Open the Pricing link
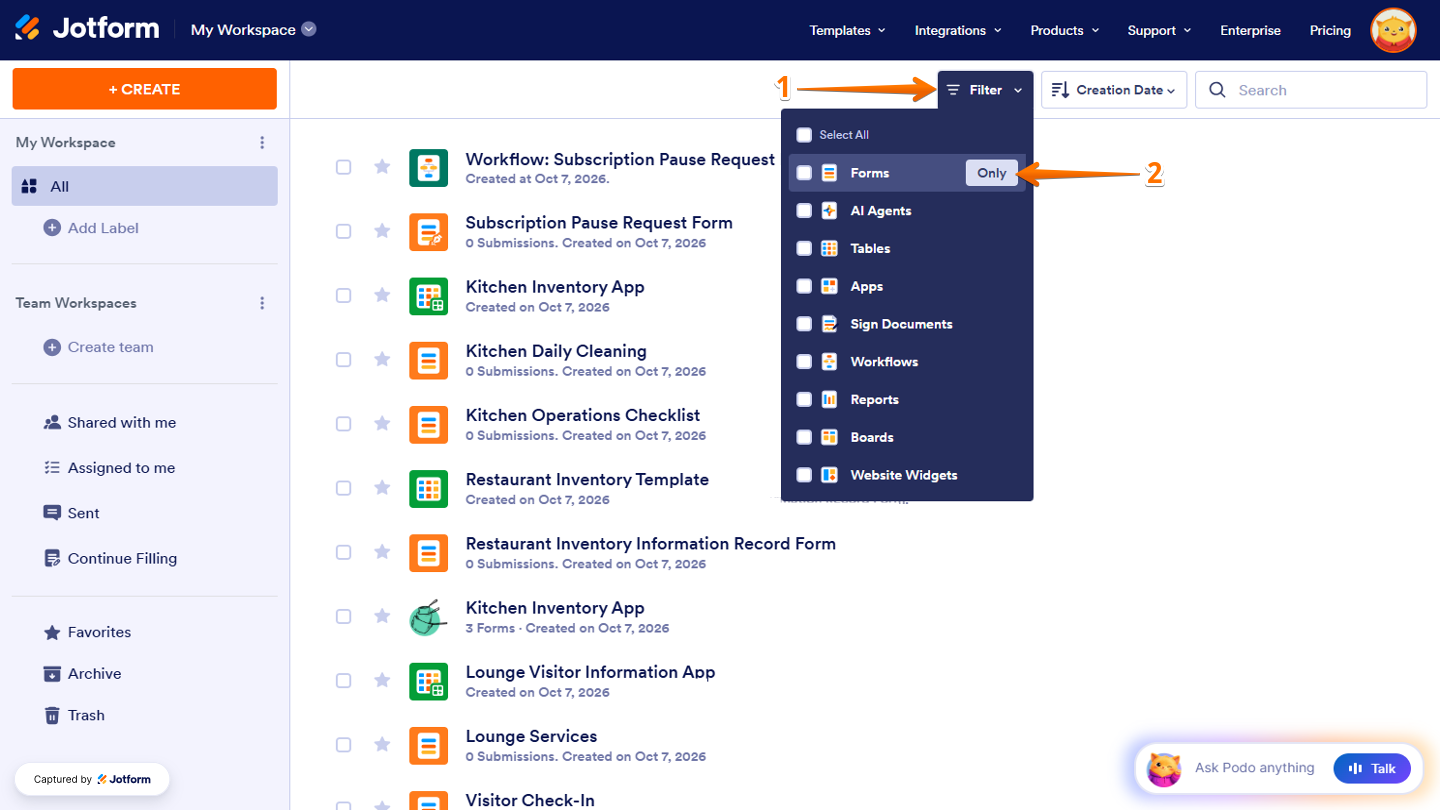This screenshot has width=1440, height=810. (1330, 30)
